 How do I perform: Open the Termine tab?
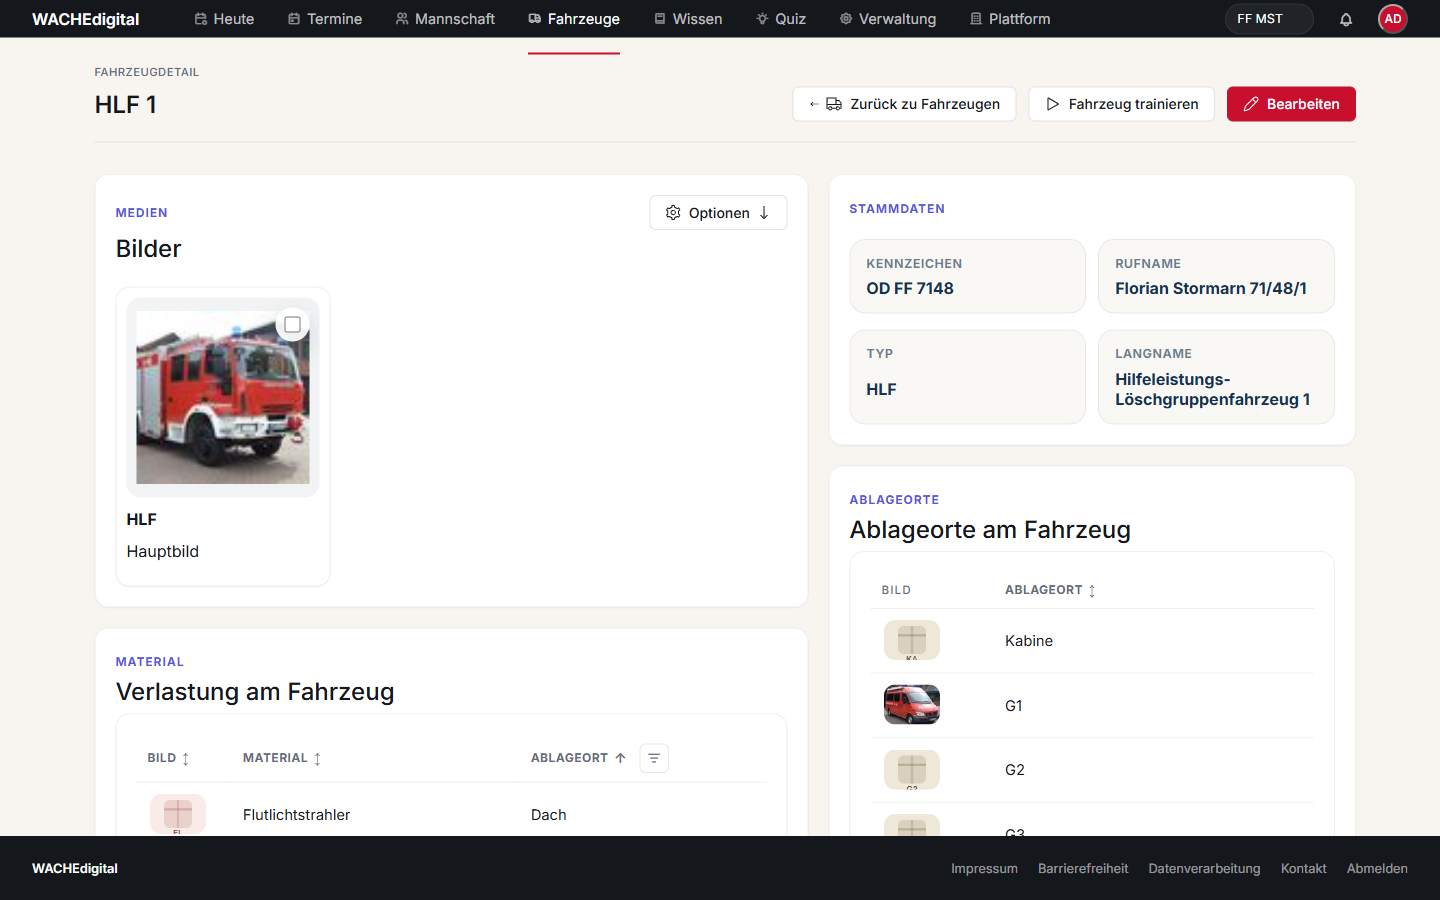click(325, 19)
